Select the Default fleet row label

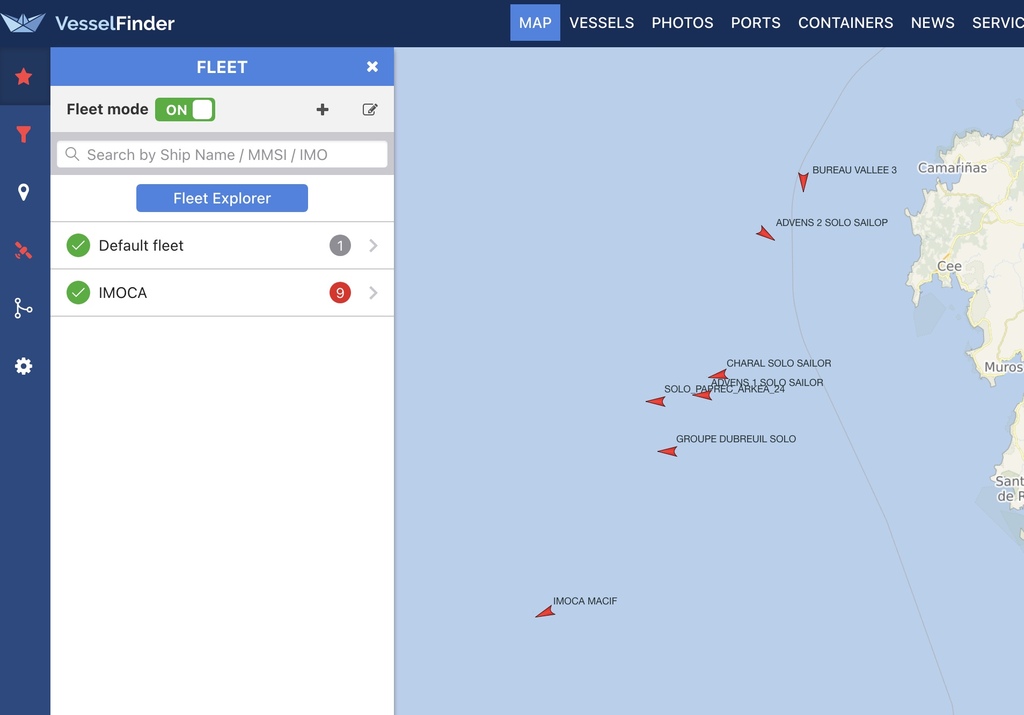[x=141, y=246]
